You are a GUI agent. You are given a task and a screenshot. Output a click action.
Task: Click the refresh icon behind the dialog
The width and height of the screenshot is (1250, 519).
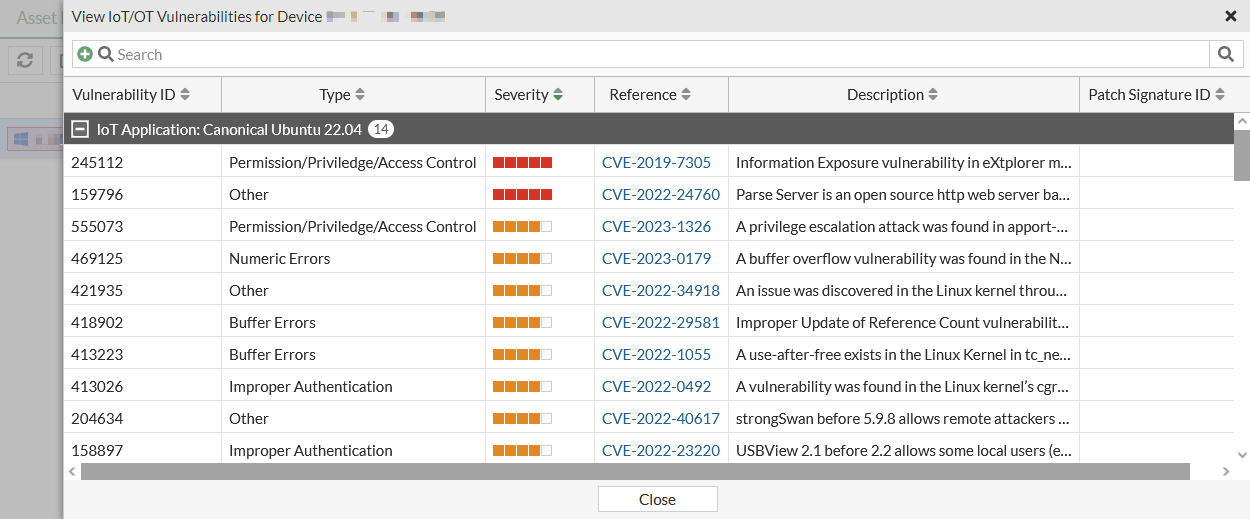click(x=25, y=60)
